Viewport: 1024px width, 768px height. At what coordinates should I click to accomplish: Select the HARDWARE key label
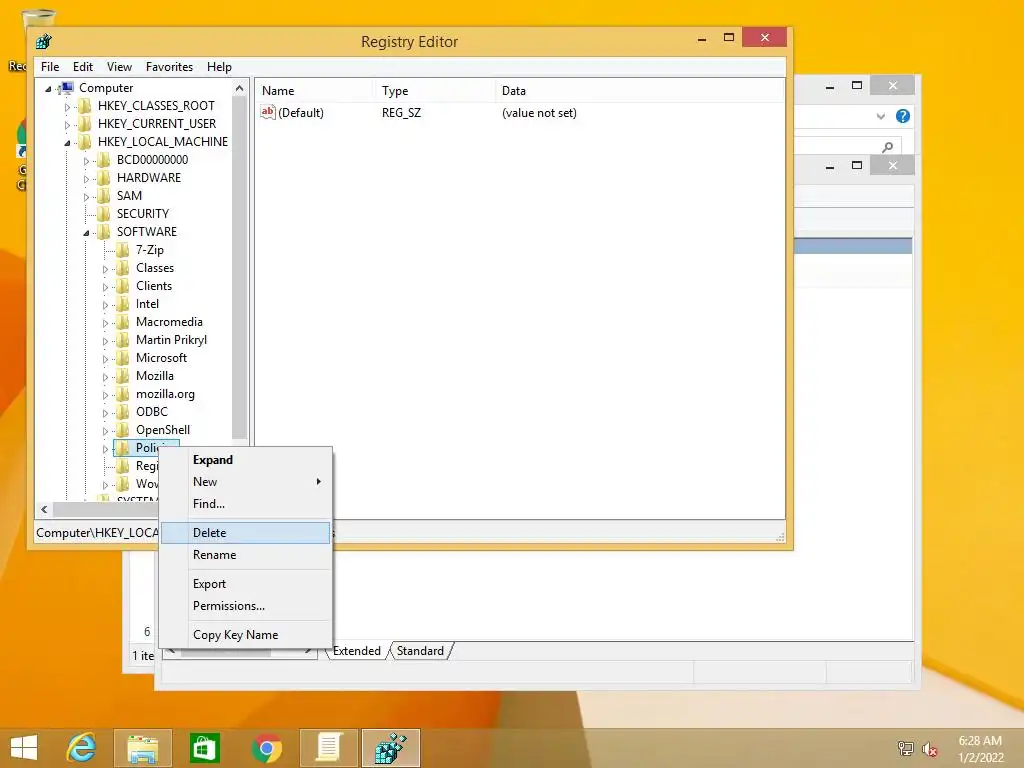point(149,178)
